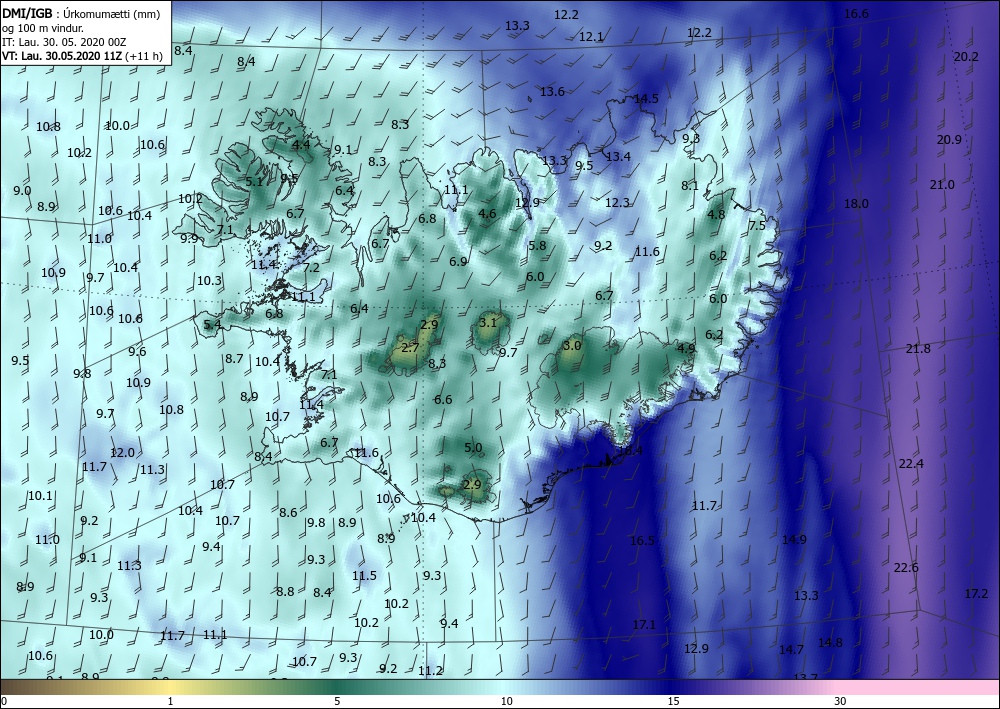This screenshot has height=709, width=1000.
Task: Click the 12.0 map value
Action: tap(122, 453)
